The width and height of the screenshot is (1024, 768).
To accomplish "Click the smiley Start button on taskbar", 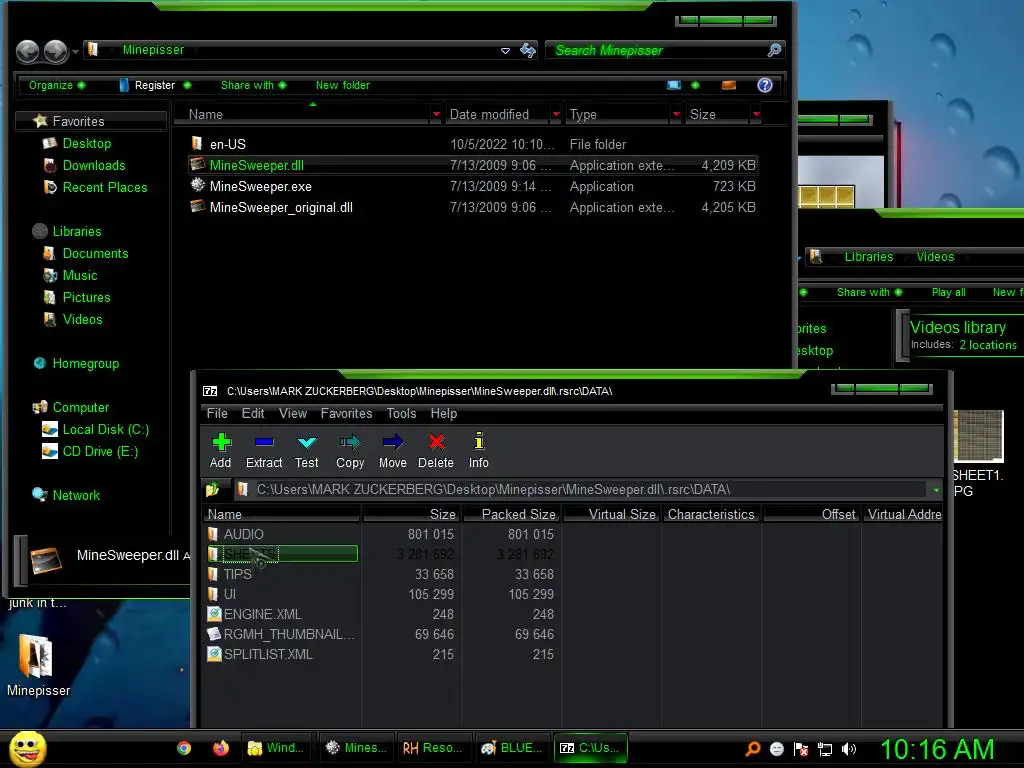I will [28, 748].
